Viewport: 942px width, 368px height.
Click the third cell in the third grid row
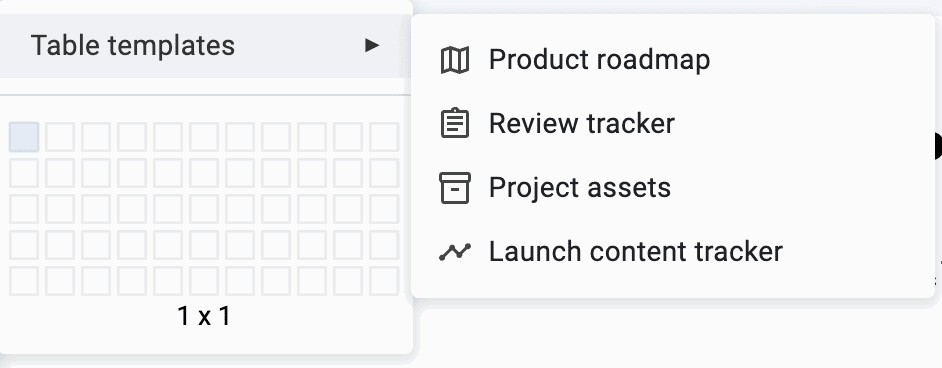pos(96,209)
